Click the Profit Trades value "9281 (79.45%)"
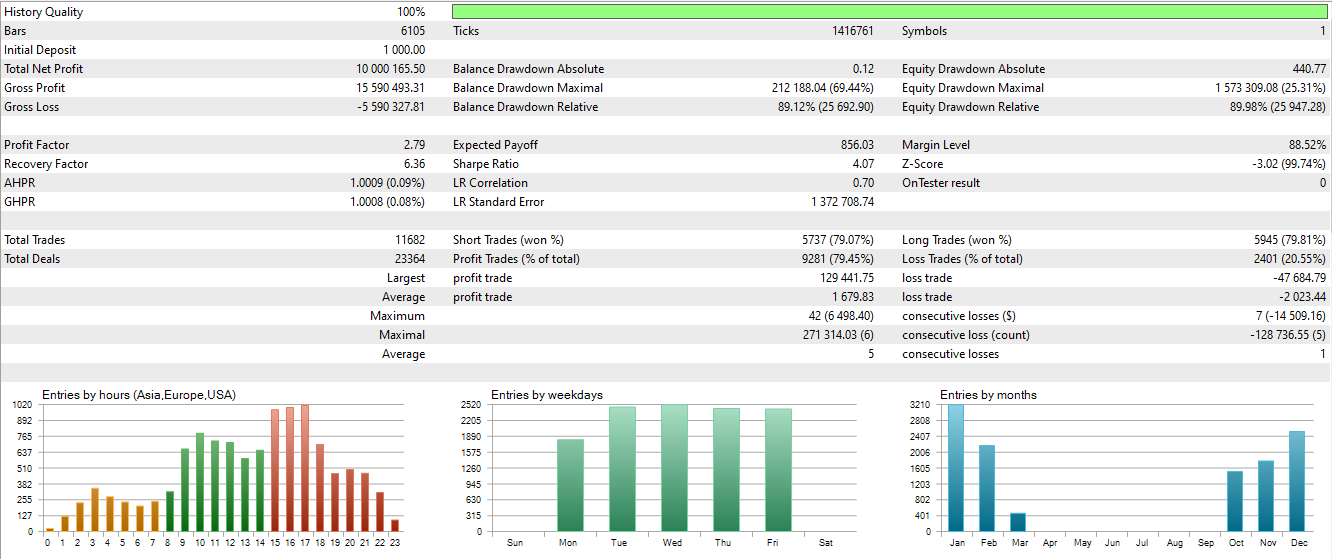 coord(838,259)
